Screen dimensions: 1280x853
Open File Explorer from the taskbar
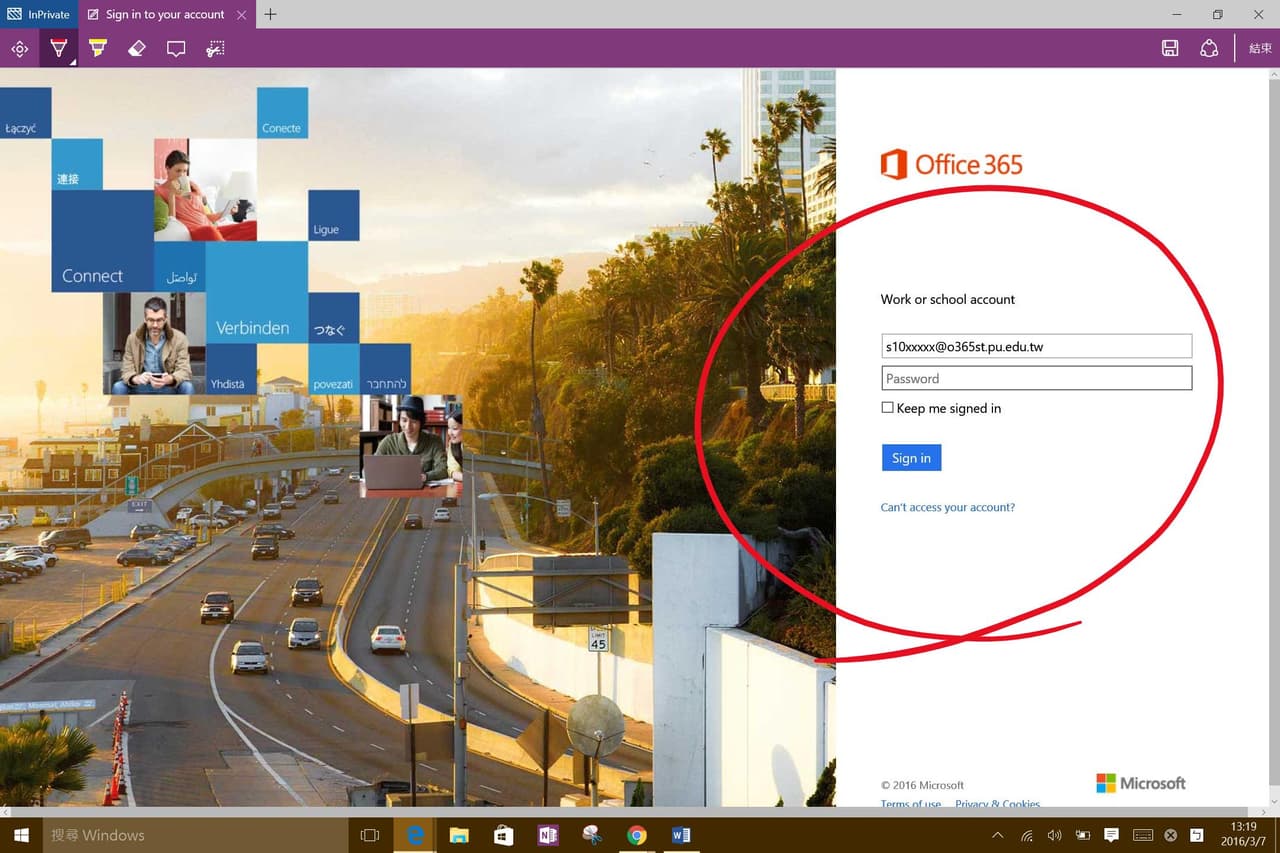(x=459, y=835)
